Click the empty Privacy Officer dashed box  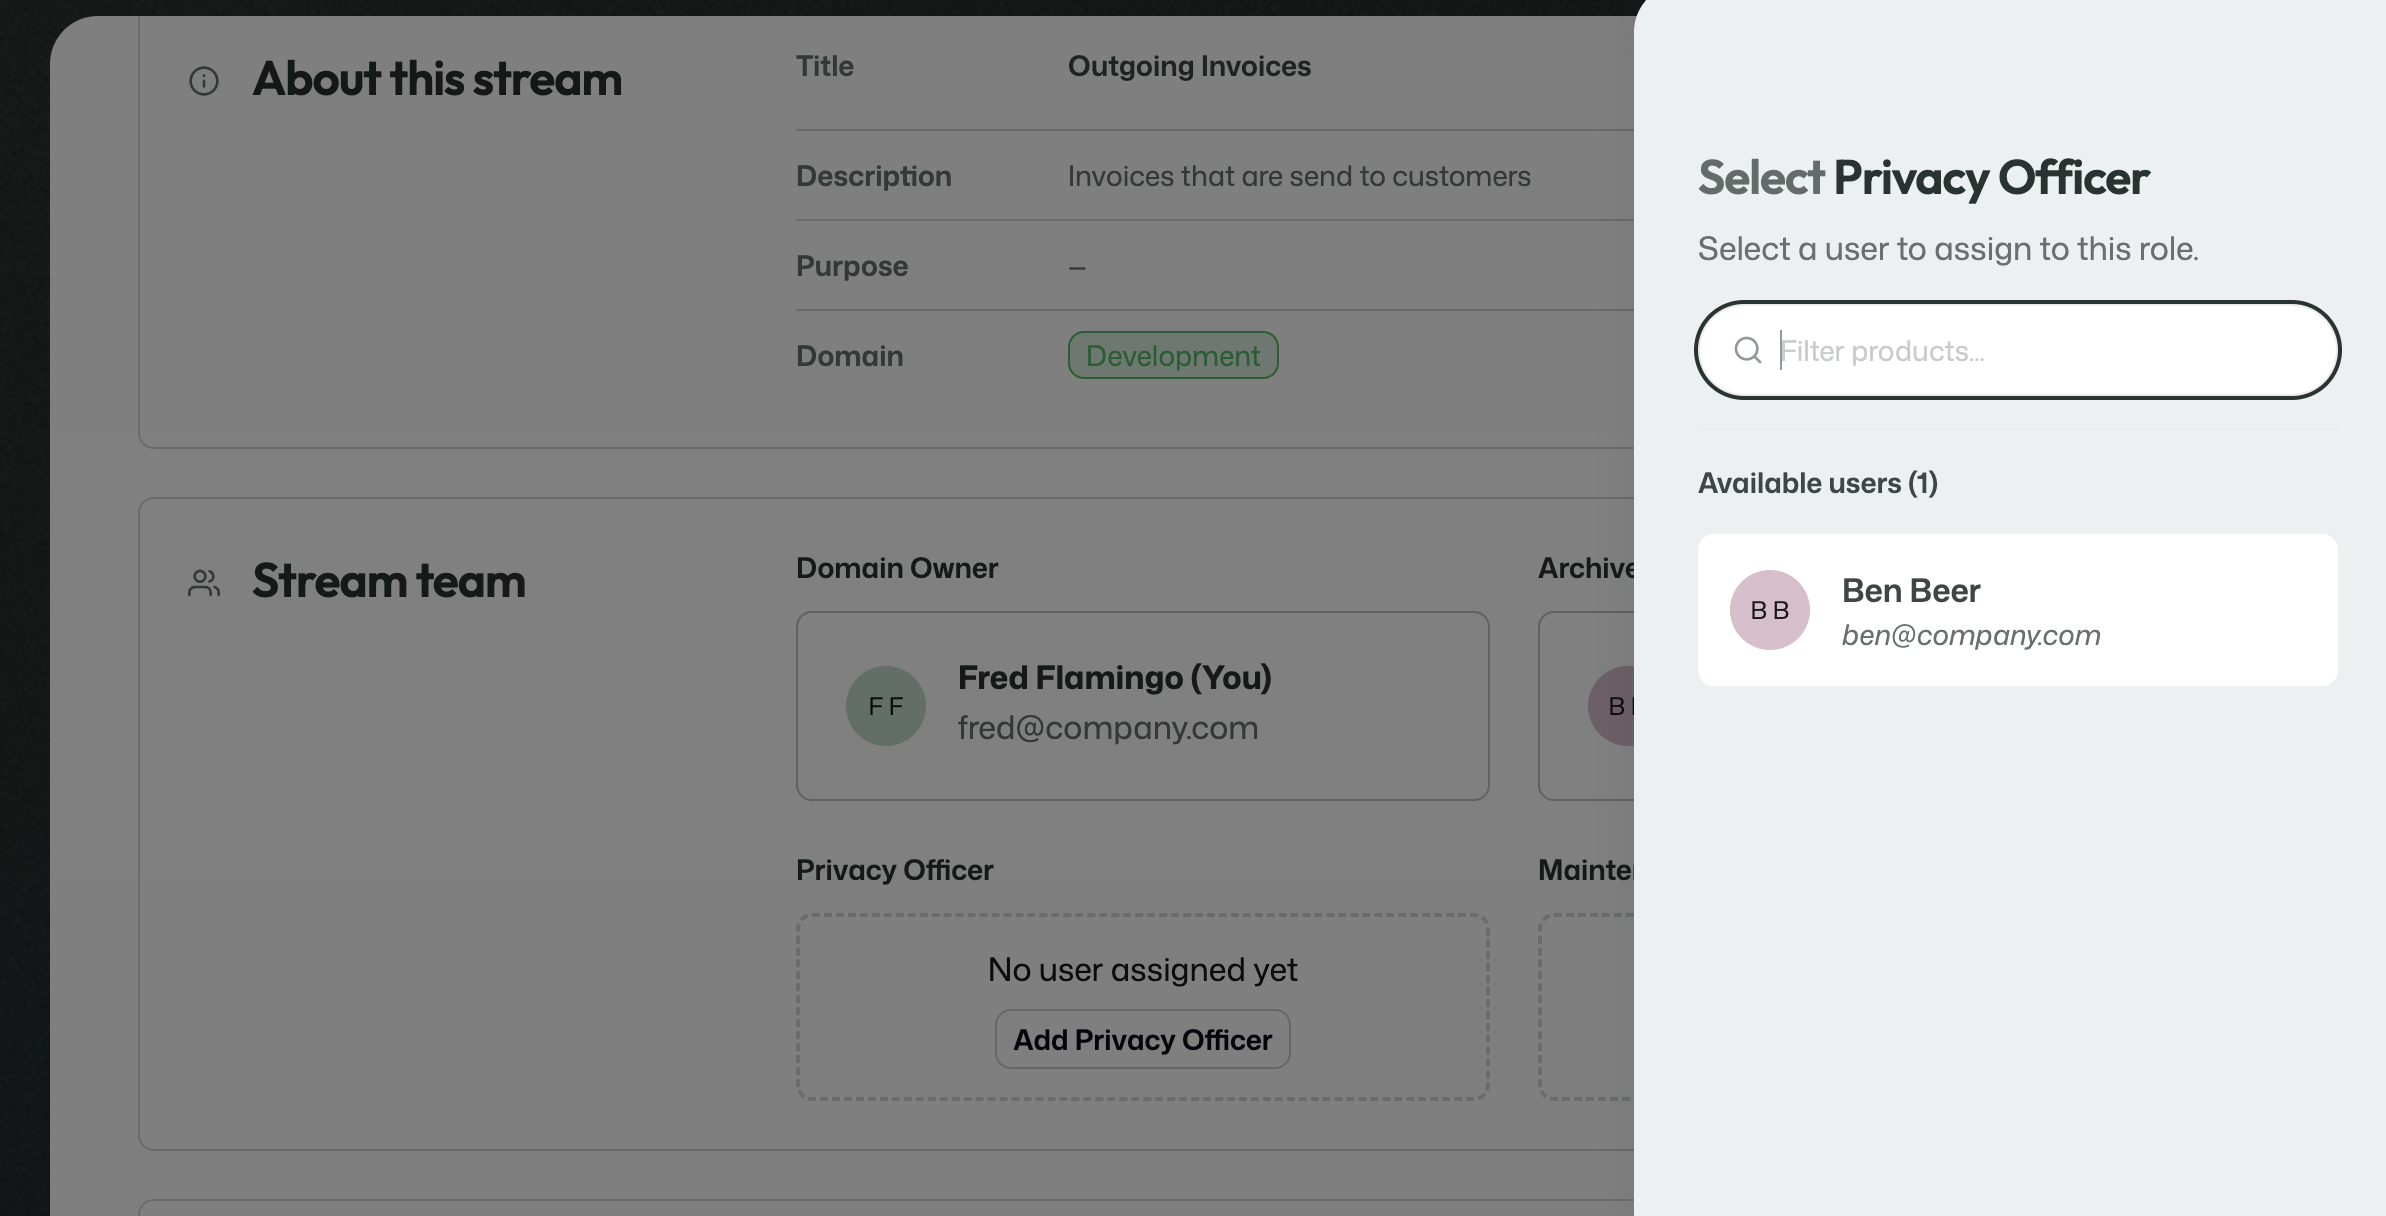click(x=1143, y=1007)
